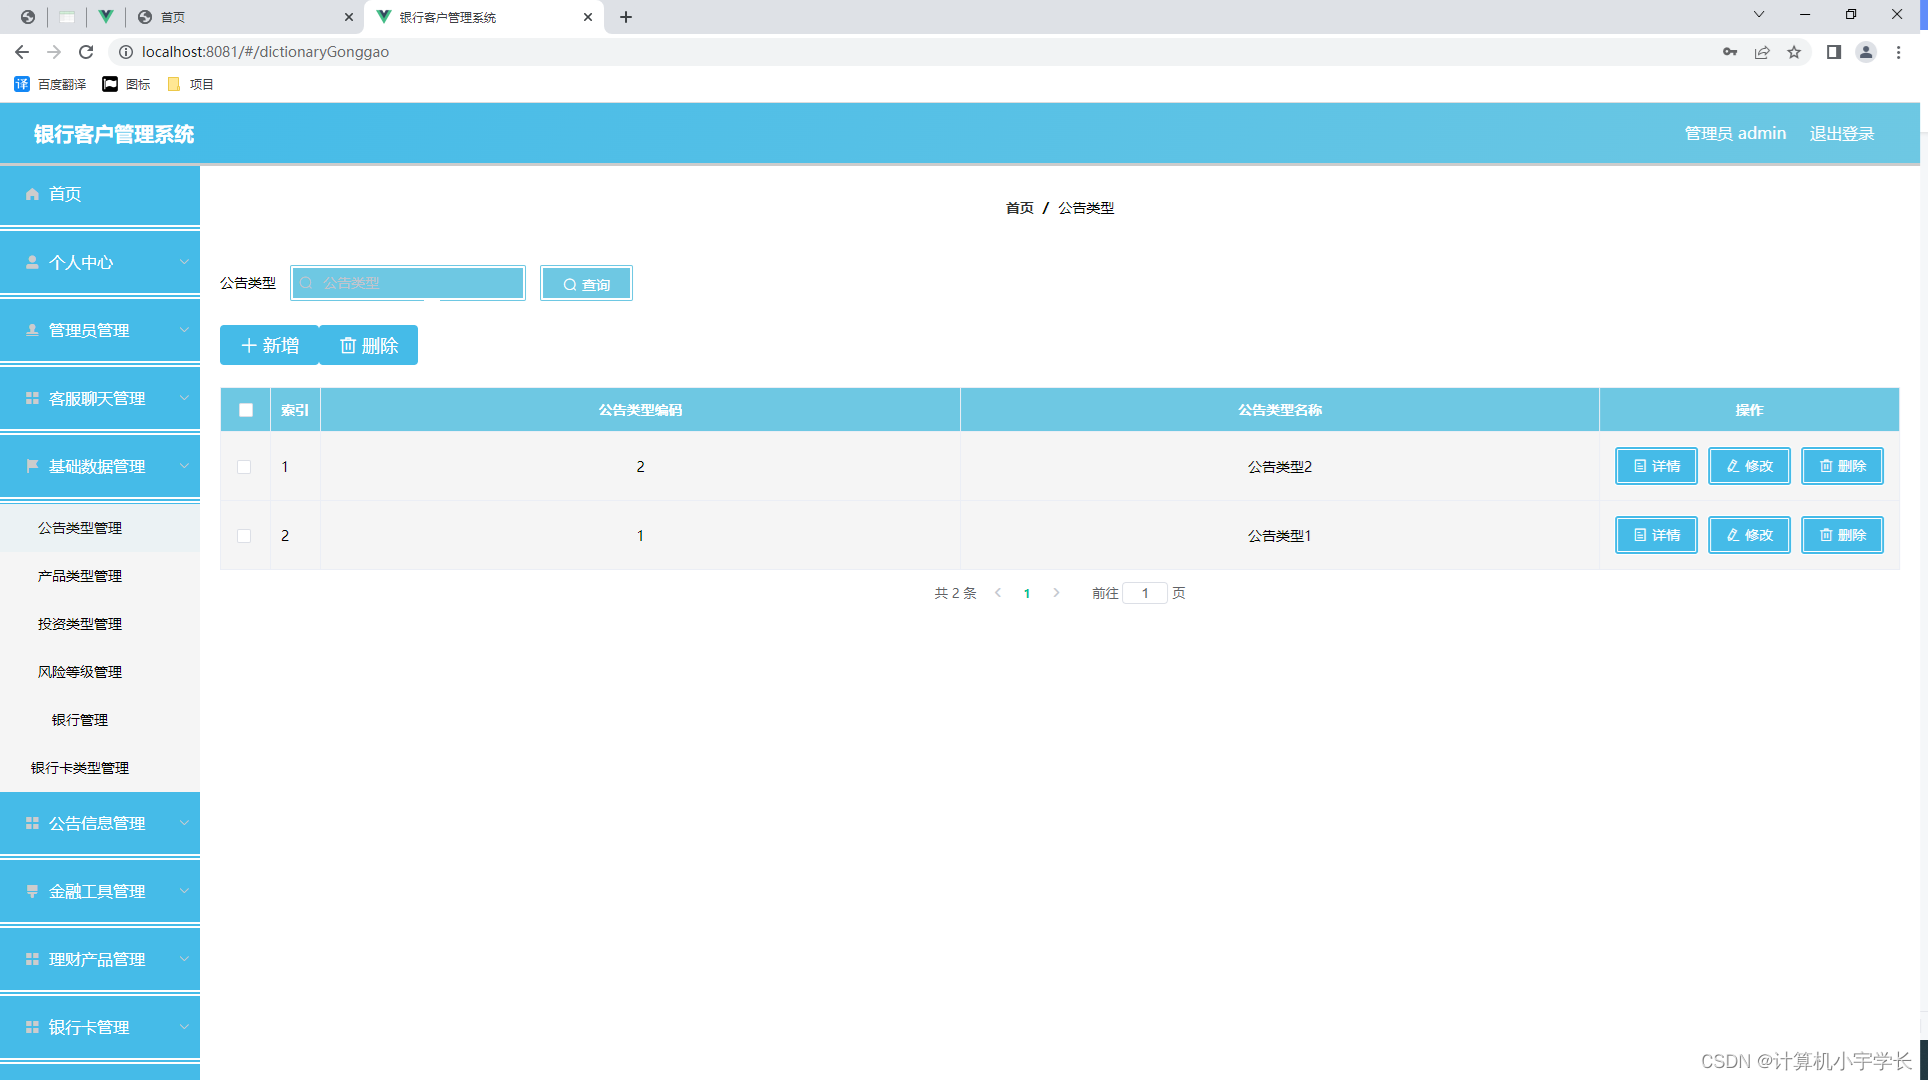1928x1080 pixels.
Task: Check the checkbox for row 公告类型2
Action: pos(244,467)
